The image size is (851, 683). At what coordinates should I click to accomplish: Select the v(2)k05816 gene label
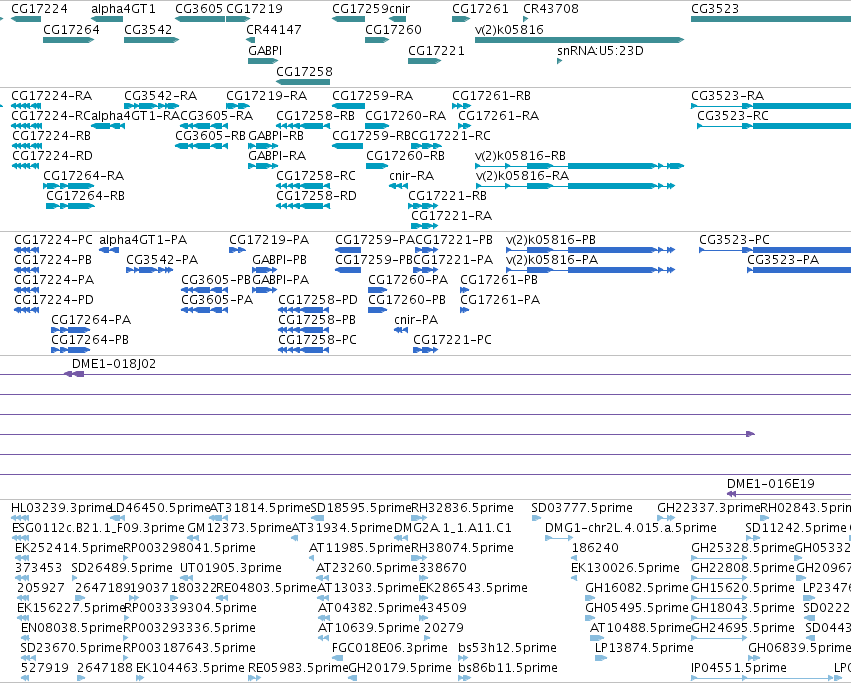[509, 29]
